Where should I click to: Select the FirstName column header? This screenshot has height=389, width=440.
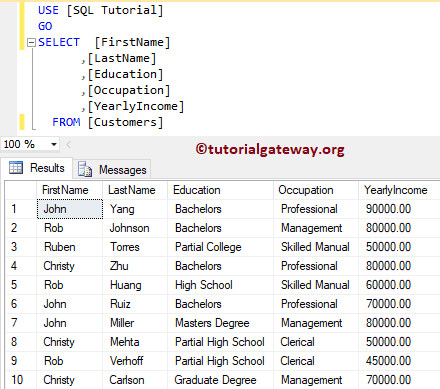(69, 190)
